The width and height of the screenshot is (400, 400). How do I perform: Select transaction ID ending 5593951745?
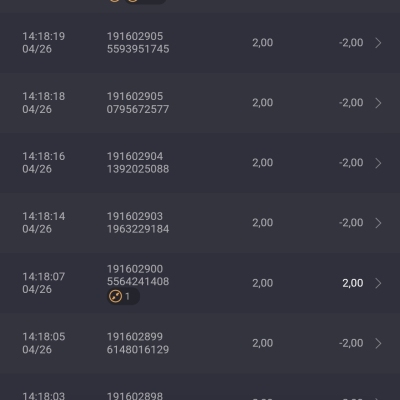[138, 43]
